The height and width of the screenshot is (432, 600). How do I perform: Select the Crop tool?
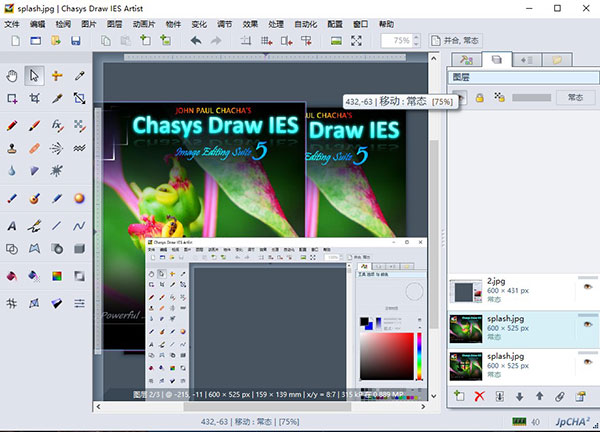click(x=34, y=99)
